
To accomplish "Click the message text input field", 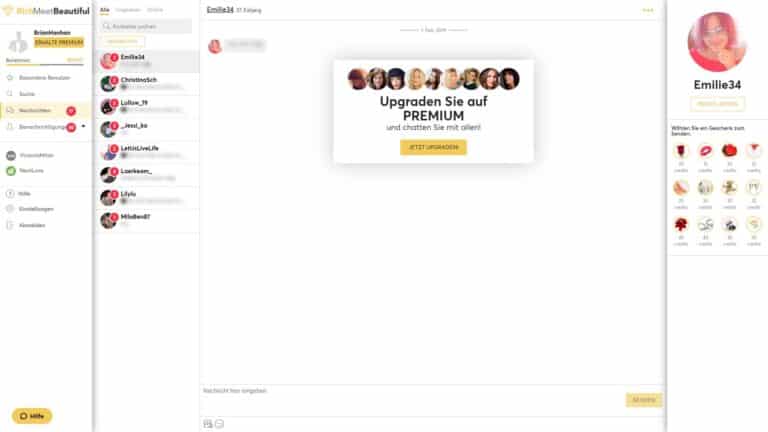I will pos(411,399).
